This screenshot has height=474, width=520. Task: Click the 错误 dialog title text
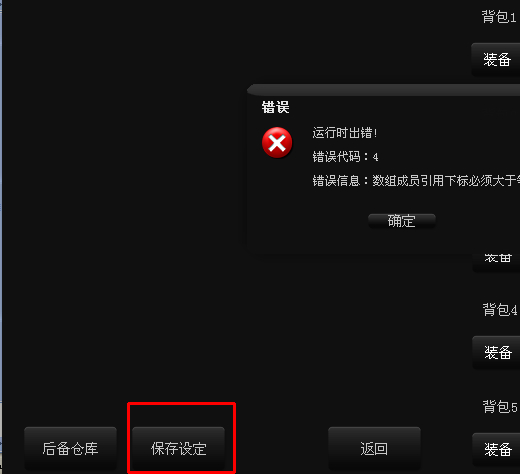[275, 107]
